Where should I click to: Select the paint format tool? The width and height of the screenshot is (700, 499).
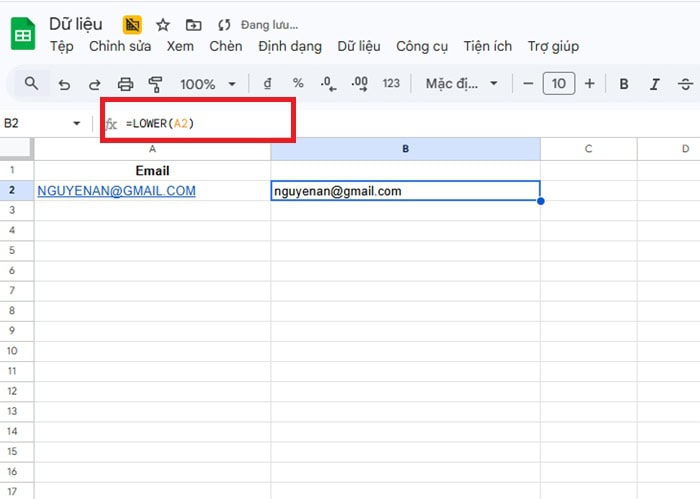(155, 84)
